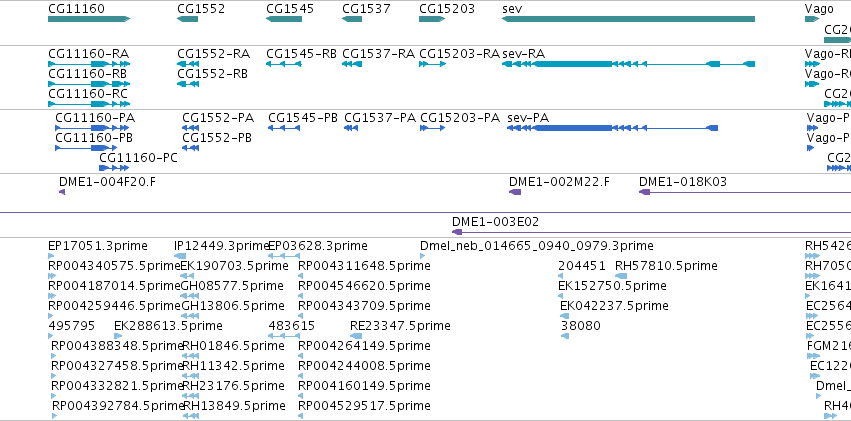Click the RH13849.5prime EST
851x421 pixels.
191,417
